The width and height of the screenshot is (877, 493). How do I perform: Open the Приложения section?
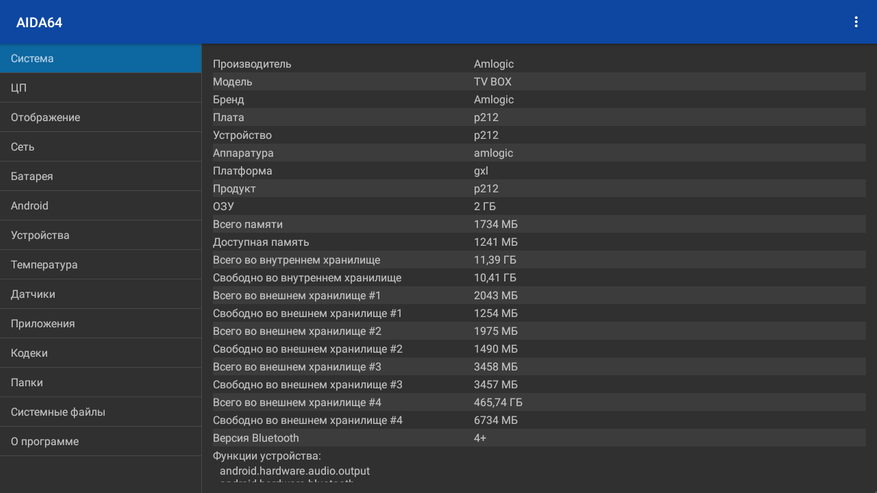point(101,323)
